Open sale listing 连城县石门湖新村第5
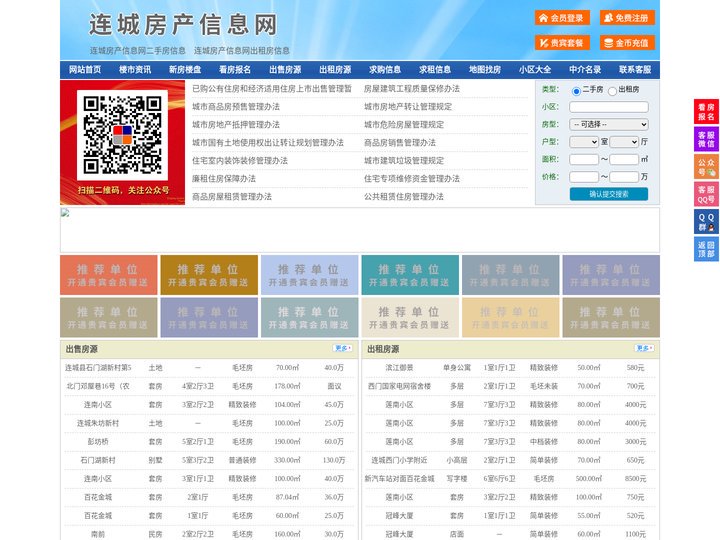 [x=98, y=368]
